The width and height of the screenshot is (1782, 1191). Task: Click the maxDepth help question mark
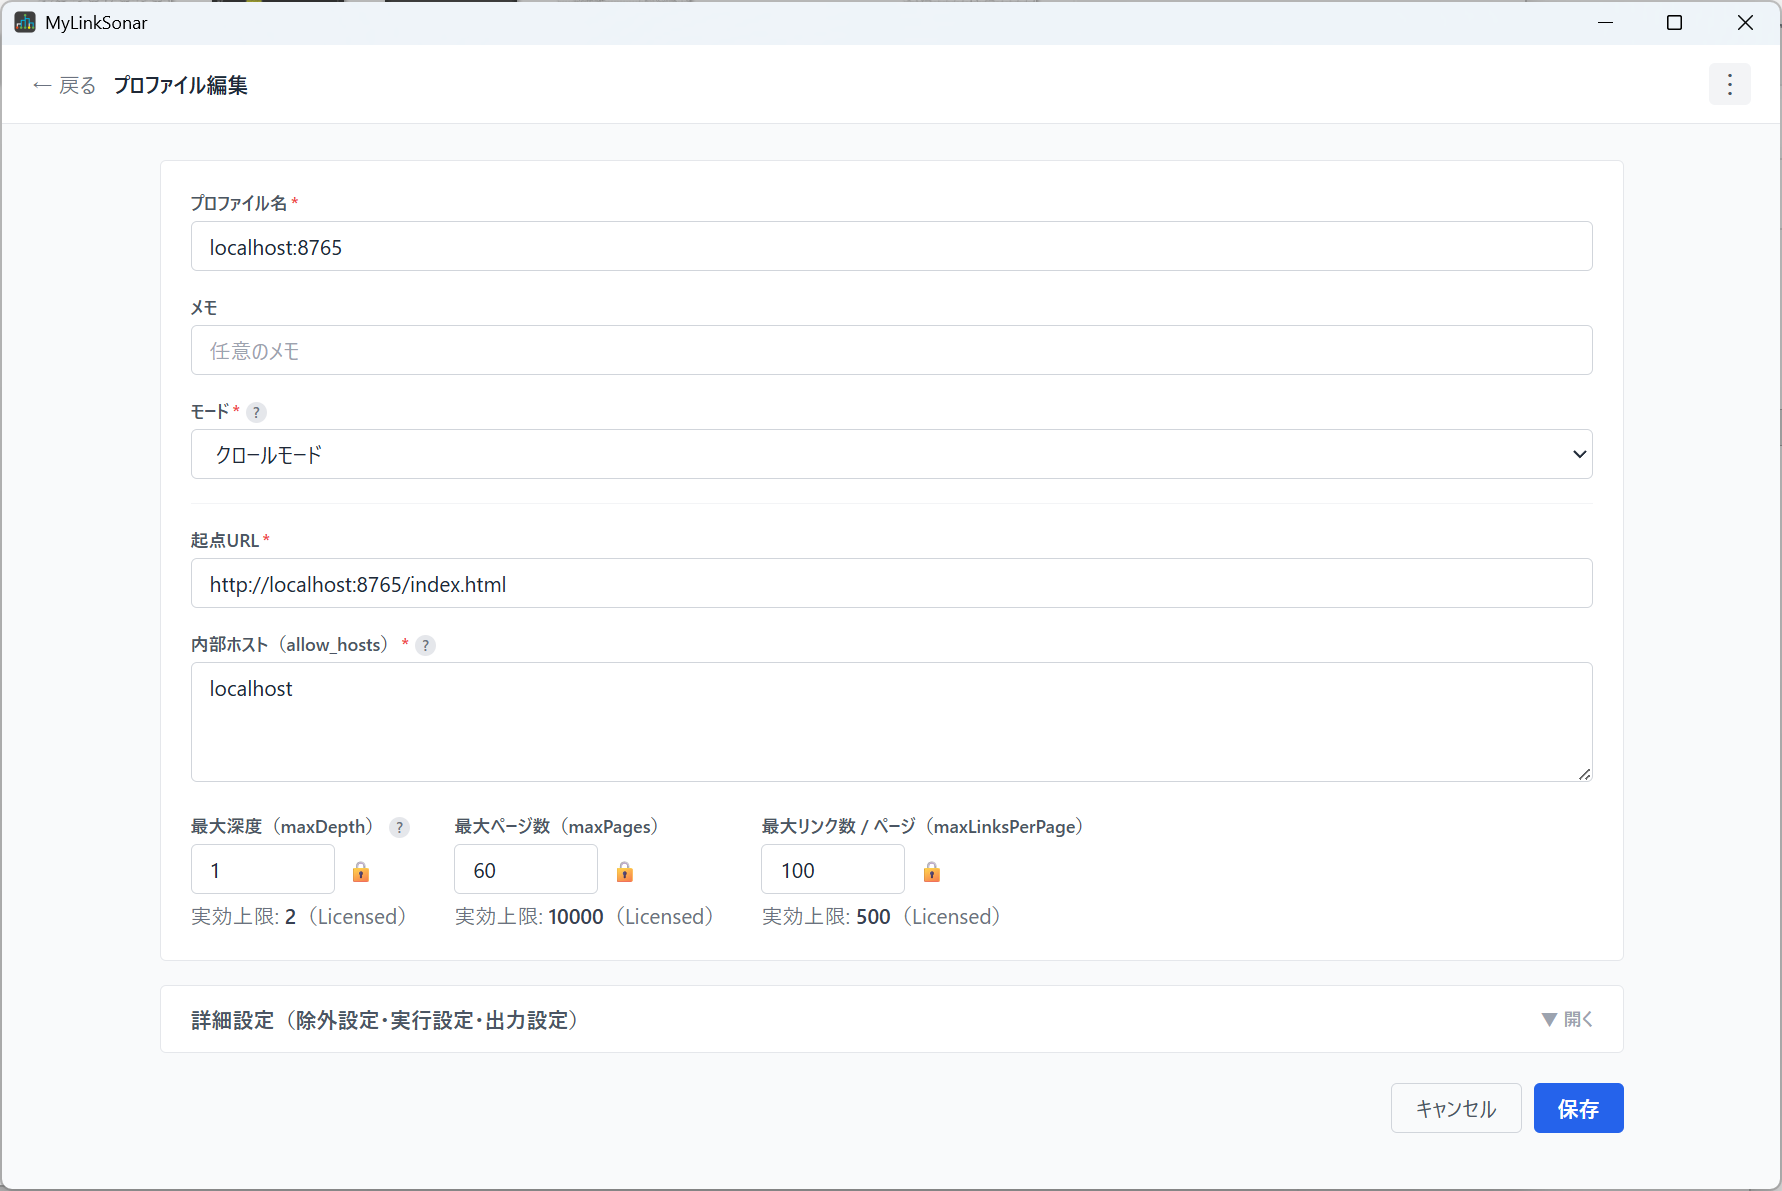click(x=399, y=827)
